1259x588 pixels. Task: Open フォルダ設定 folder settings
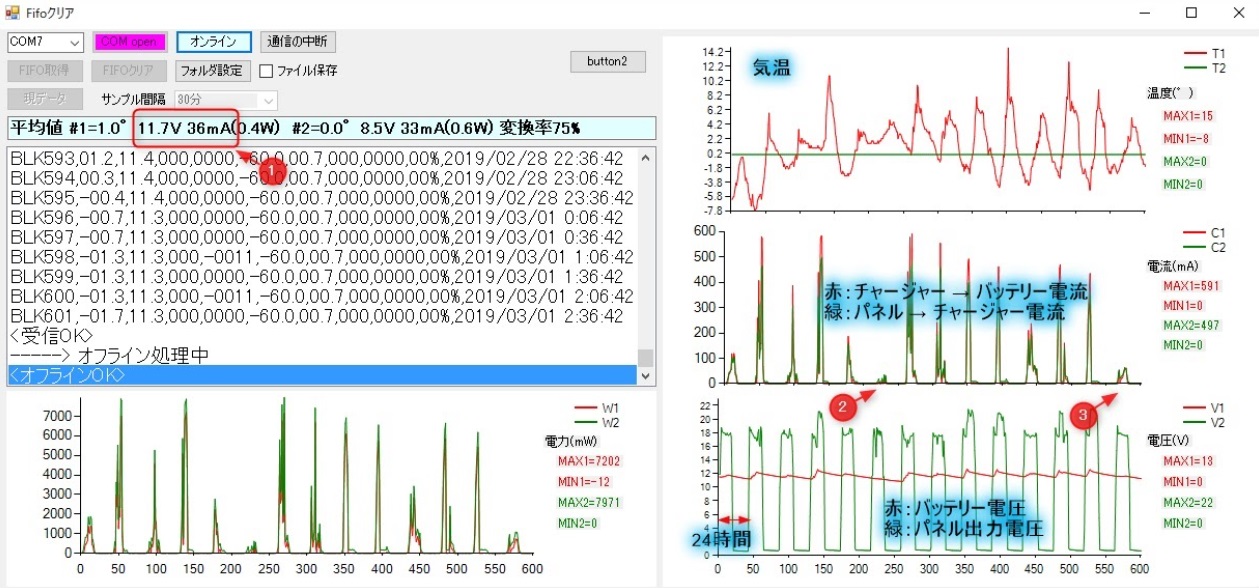click(x=210, y=71)
